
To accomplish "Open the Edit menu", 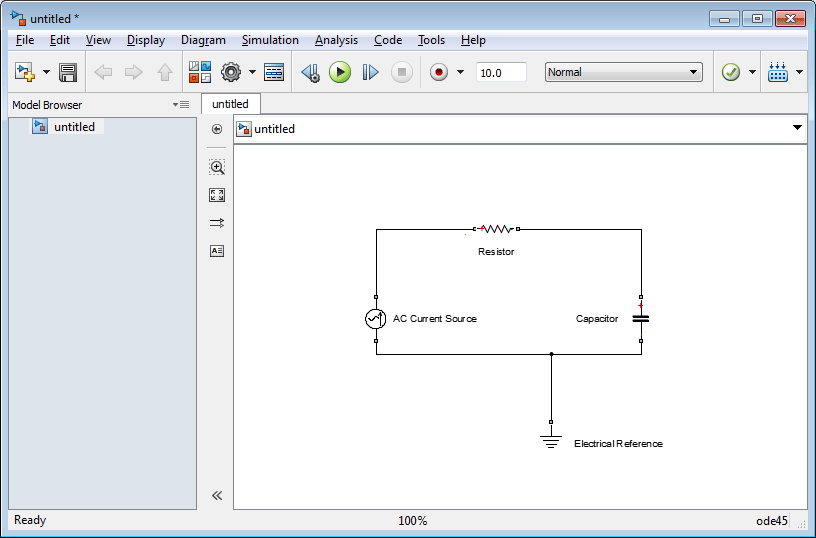I will pos(59,40).
